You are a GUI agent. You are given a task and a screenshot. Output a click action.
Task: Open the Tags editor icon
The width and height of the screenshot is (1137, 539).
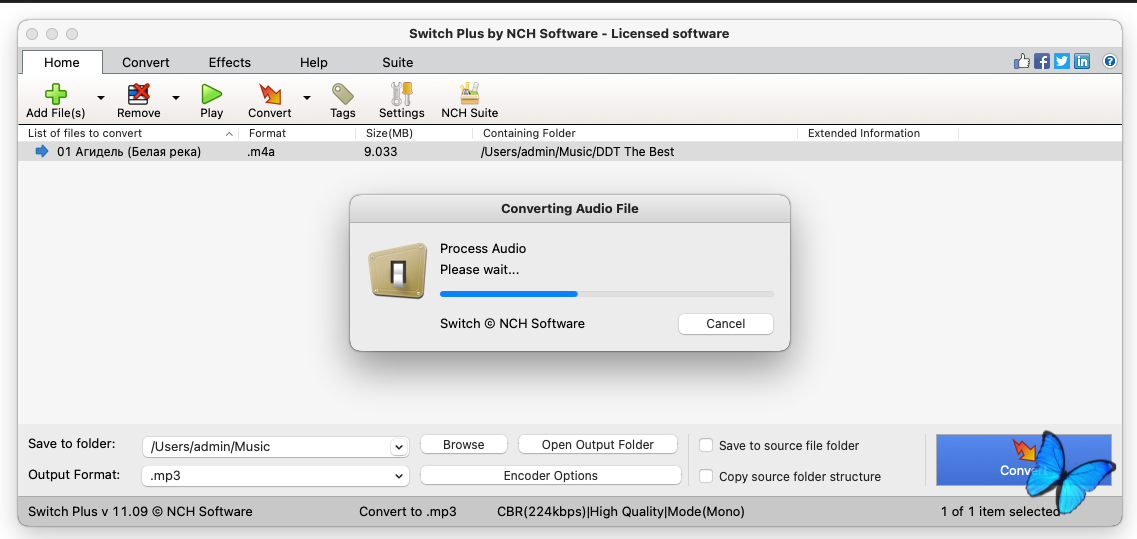[x=343, y=95]
